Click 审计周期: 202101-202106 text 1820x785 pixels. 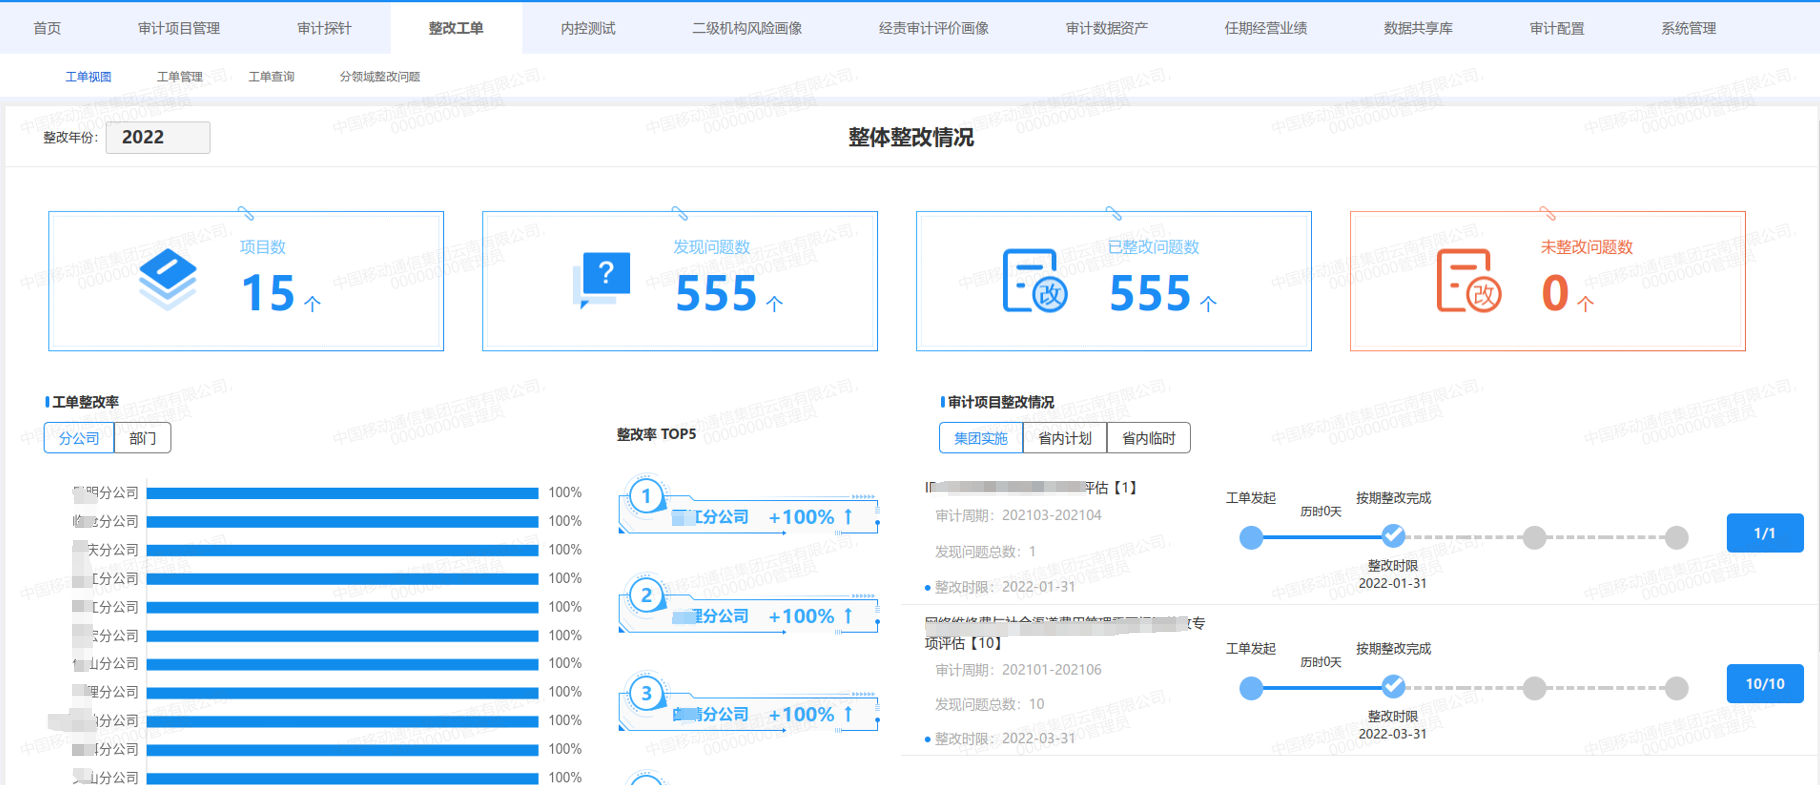[x=1018, y=670]
